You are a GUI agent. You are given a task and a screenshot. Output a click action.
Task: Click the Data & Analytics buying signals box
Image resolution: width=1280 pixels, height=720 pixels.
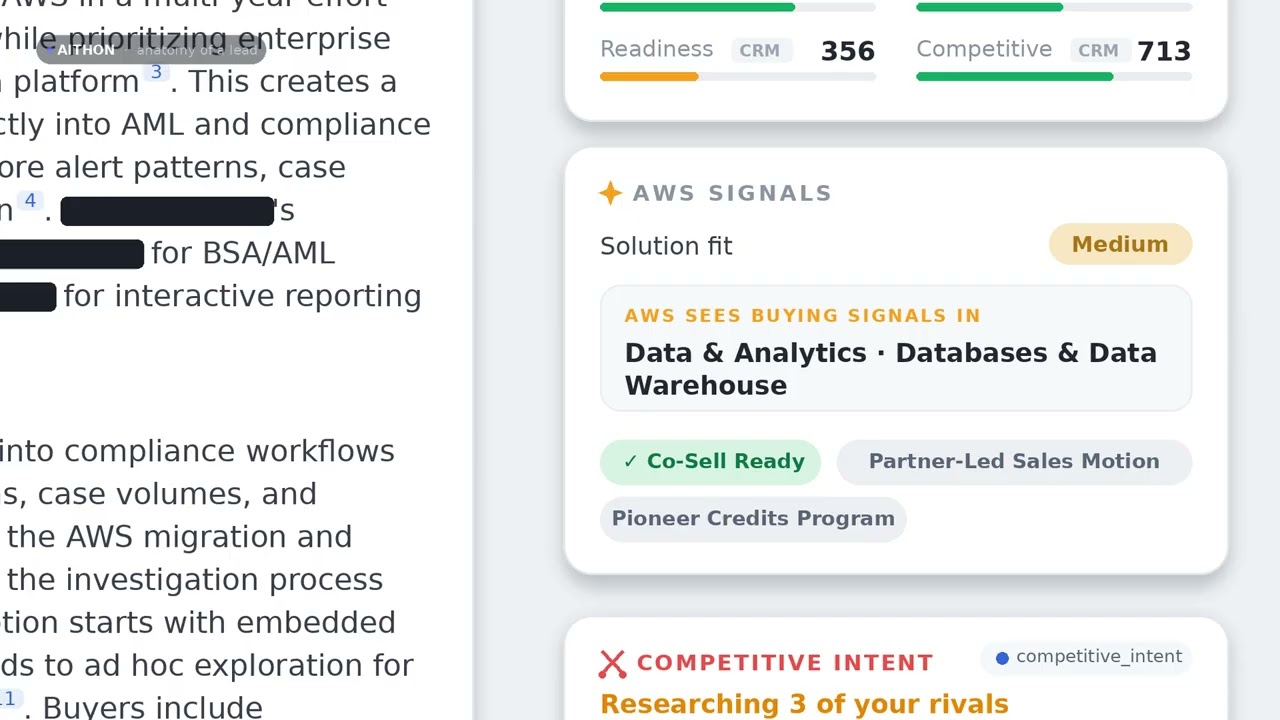[x=896, y=348]
